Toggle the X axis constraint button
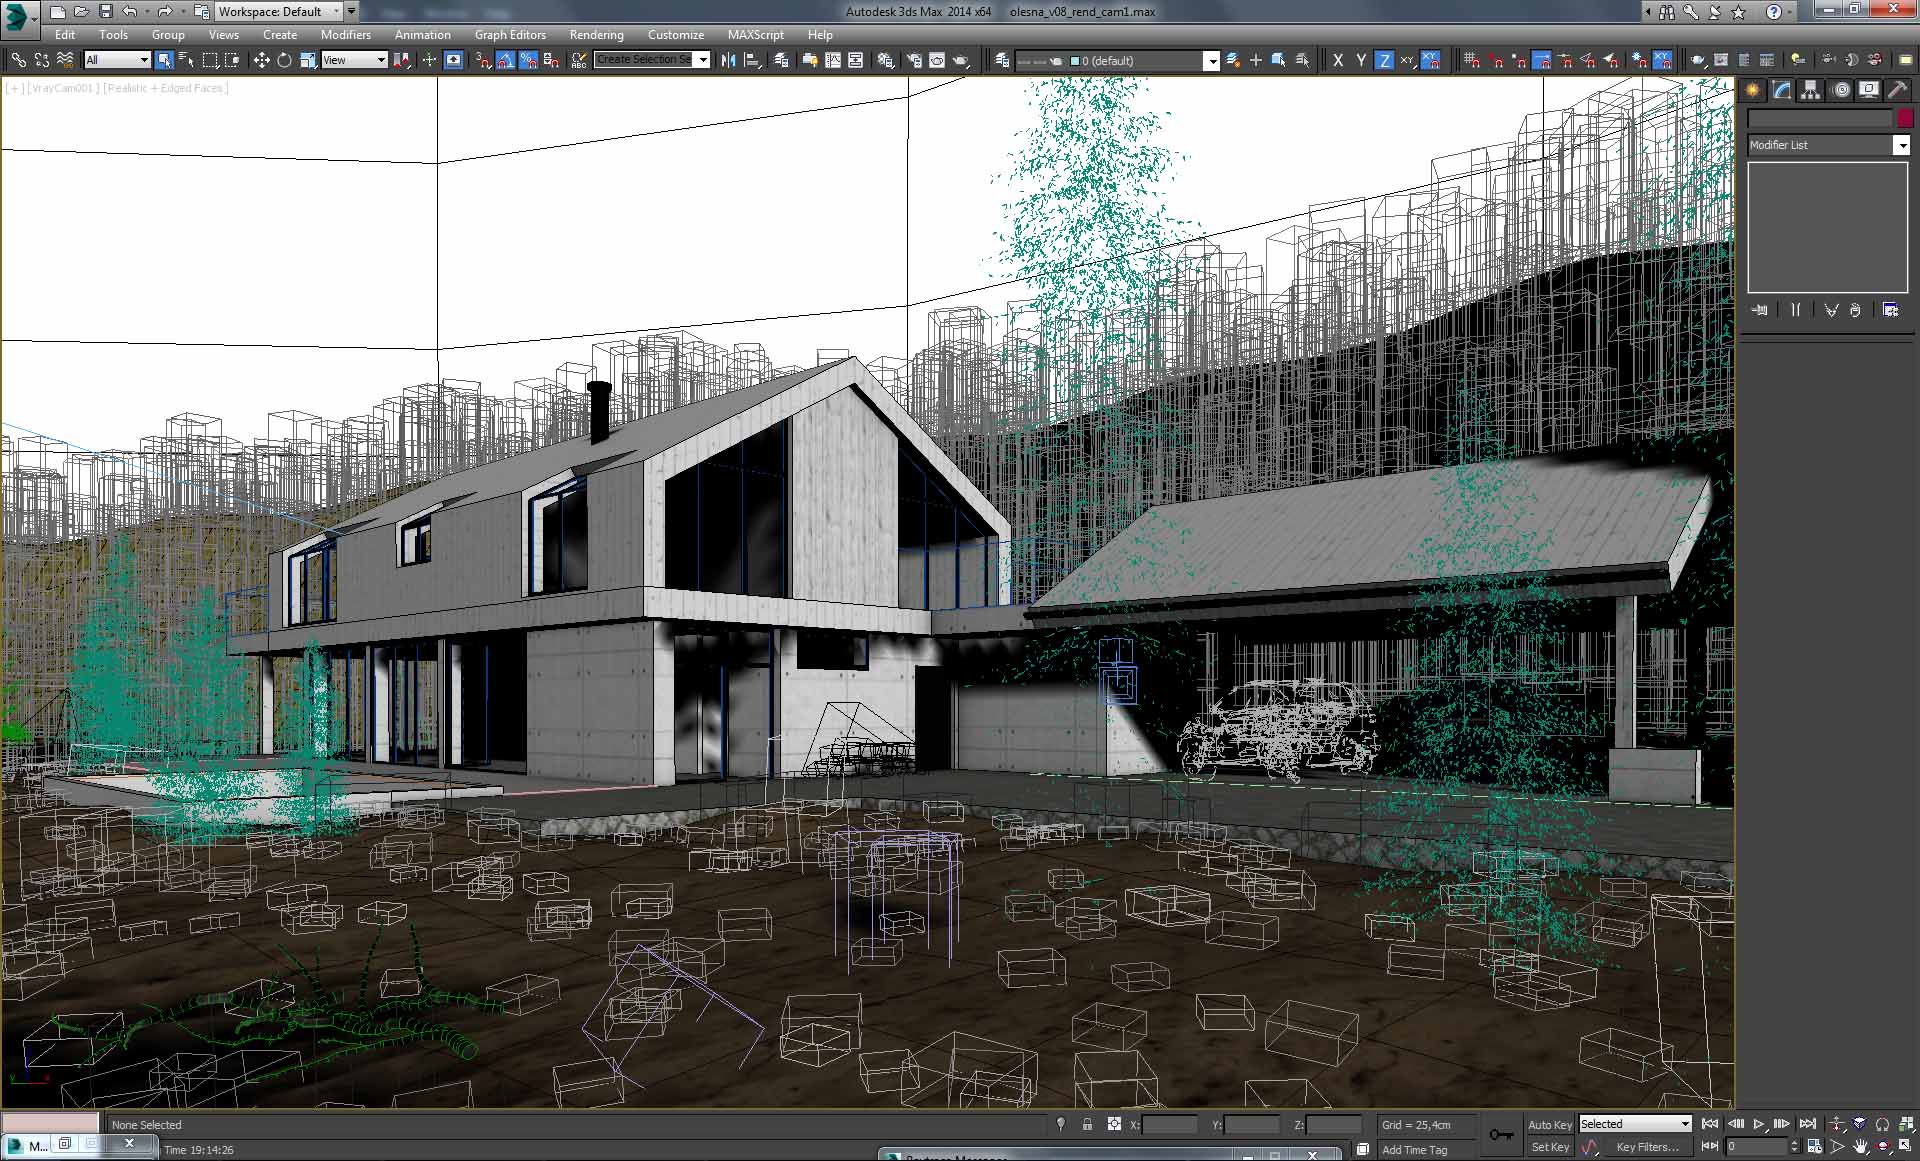1920x1161 pixels. 1337,60
